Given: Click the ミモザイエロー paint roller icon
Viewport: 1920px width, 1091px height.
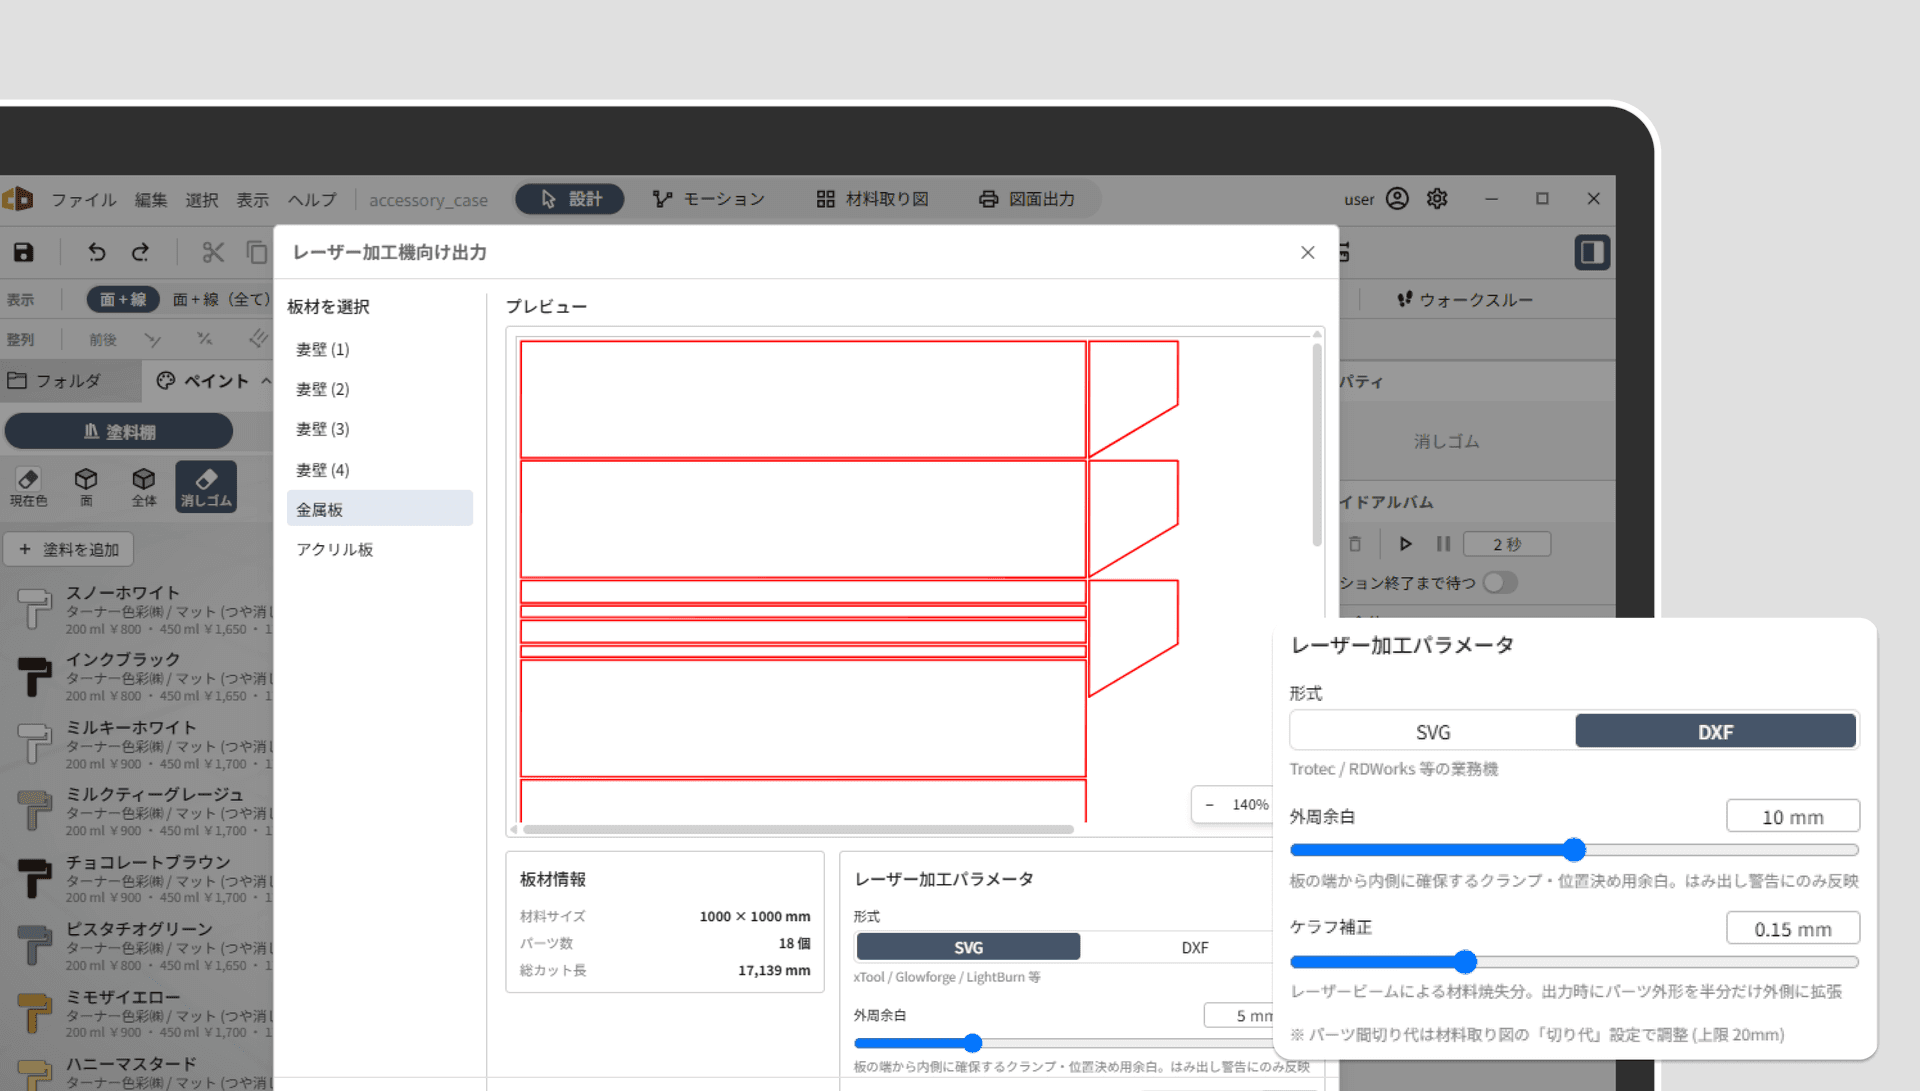Looking at the screenshot, I should (x=34, y=1014).
